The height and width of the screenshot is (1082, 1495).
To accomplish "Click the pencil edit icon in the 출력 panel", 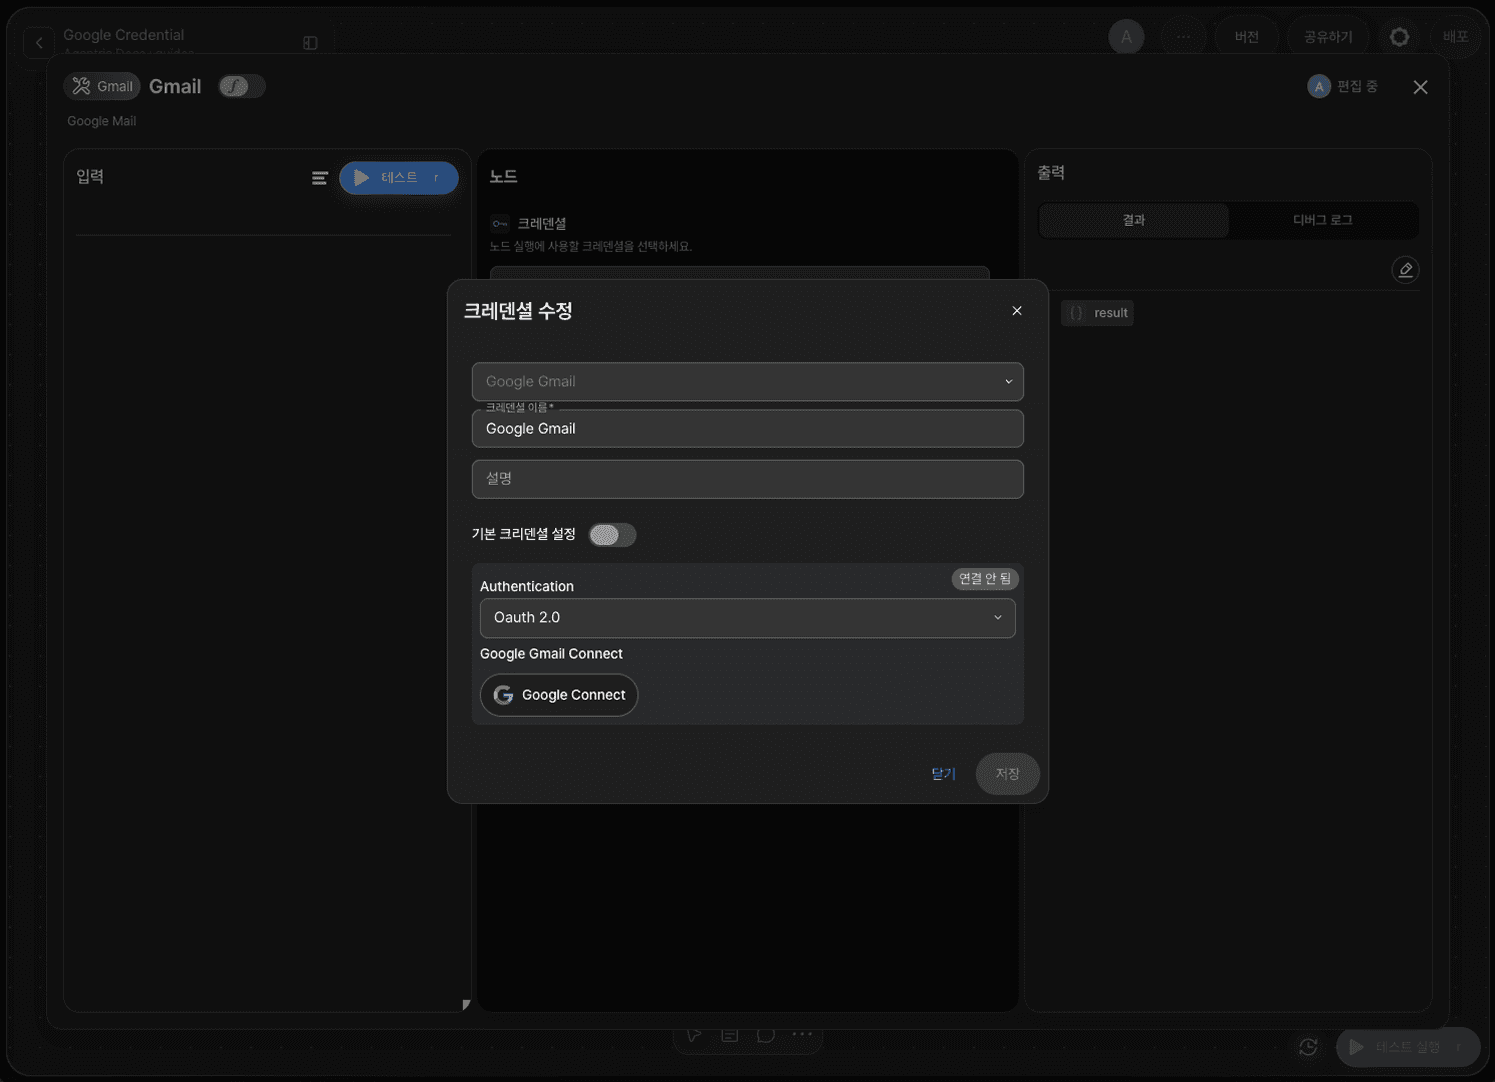I will pos(1405,270).
